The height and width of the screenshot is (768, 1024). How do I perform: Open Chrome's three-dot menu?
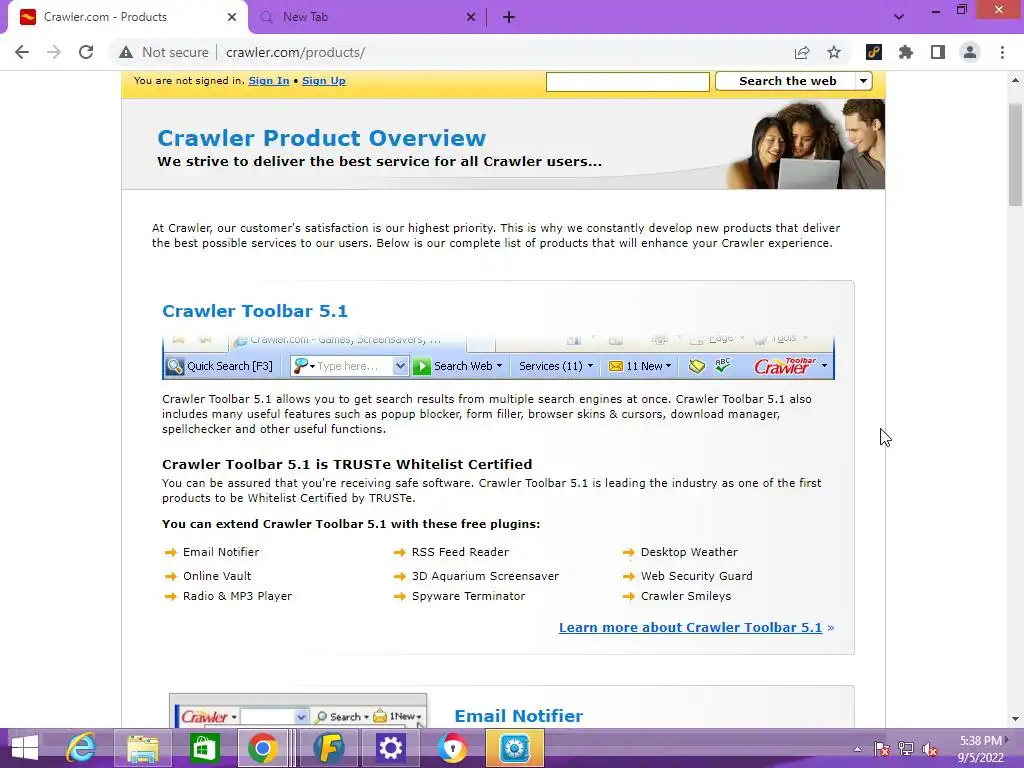(1002, 52)
